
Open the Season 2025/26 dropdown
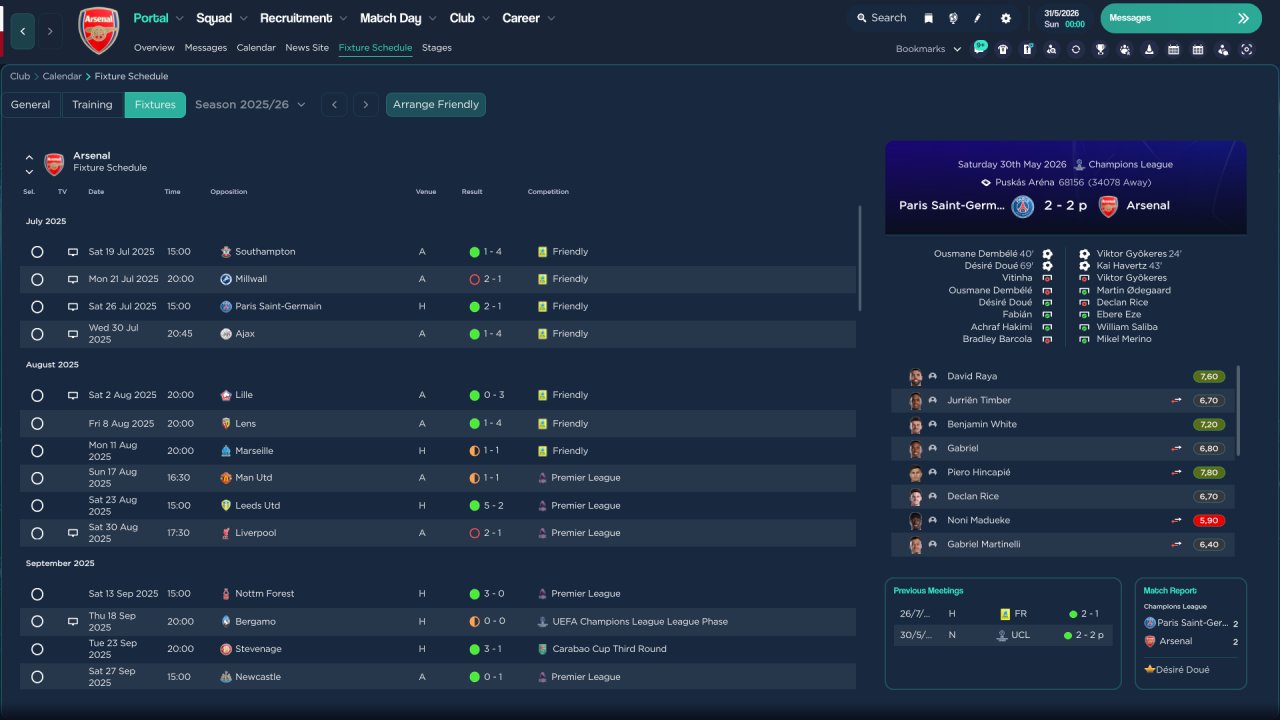pyautogui.click(x=250, y=105)
